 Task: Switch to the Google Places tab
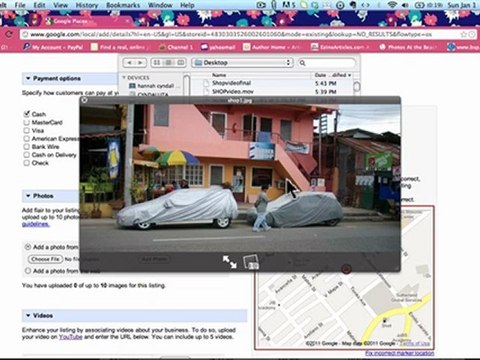point(87,21)
